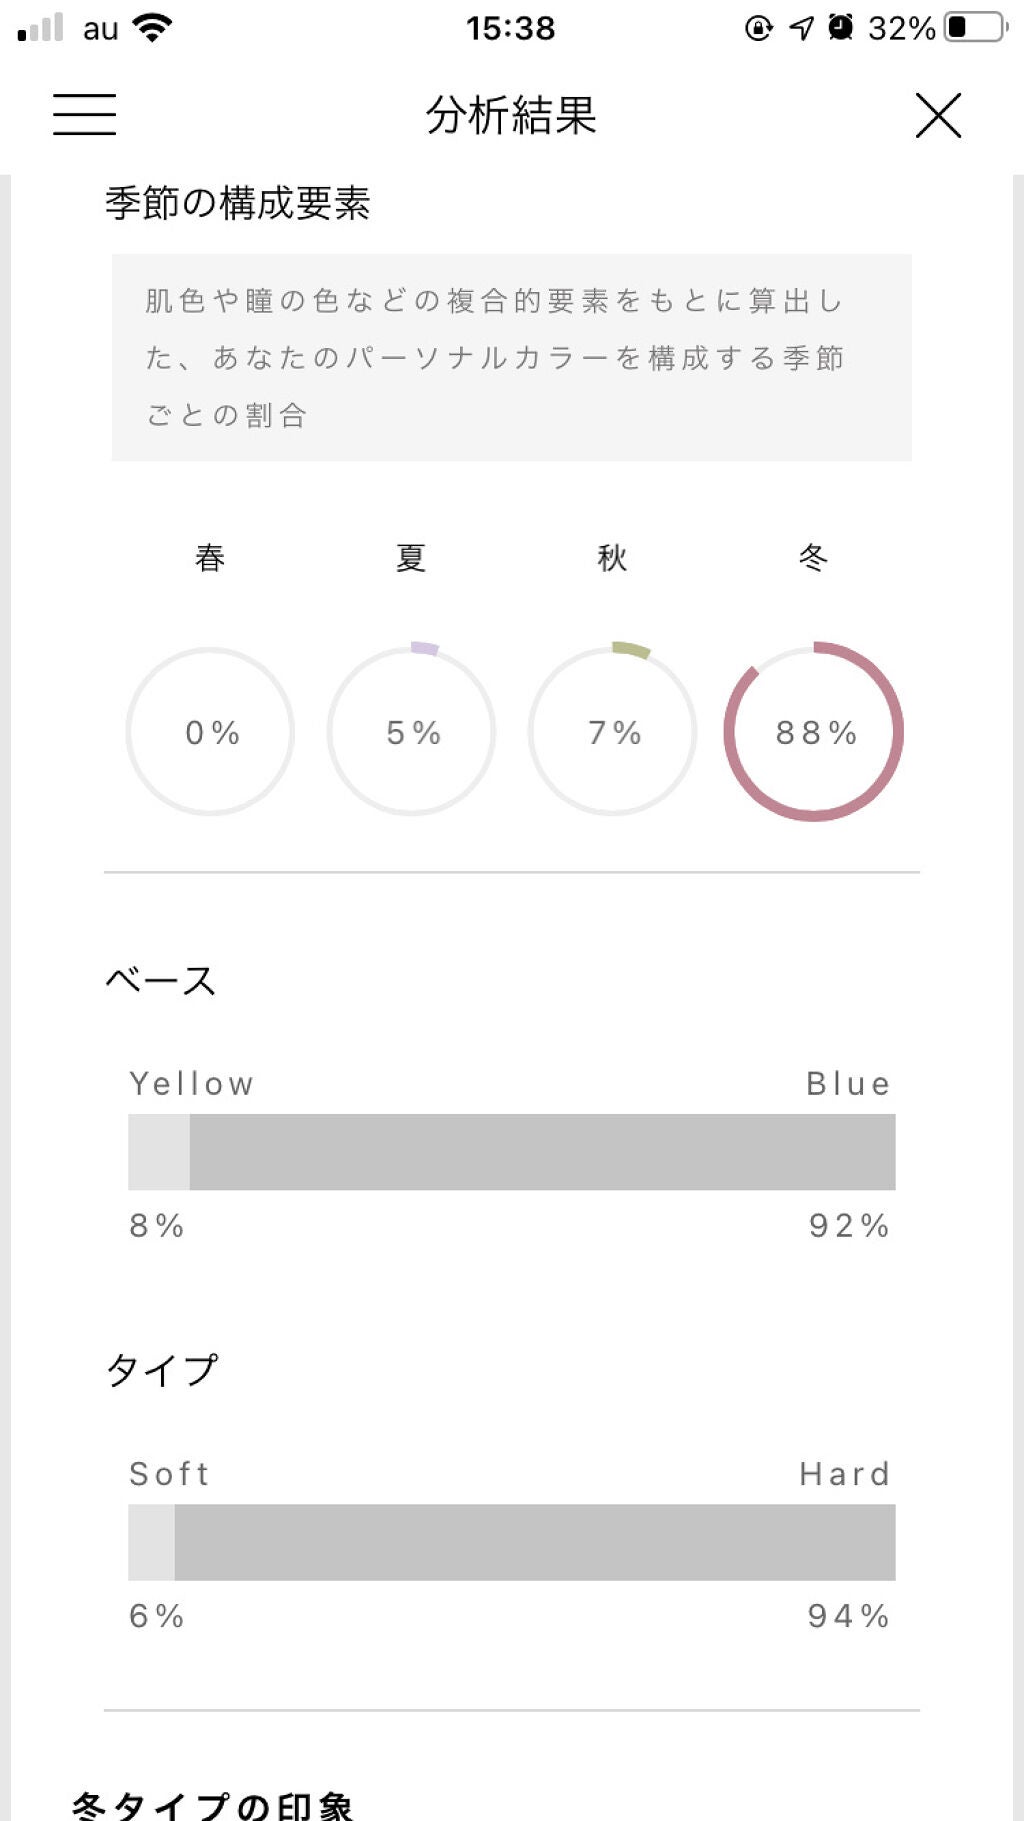1024x1821 pixels.
Task: Select the 春 season ring showing 0%
Action: coord(209,732)
